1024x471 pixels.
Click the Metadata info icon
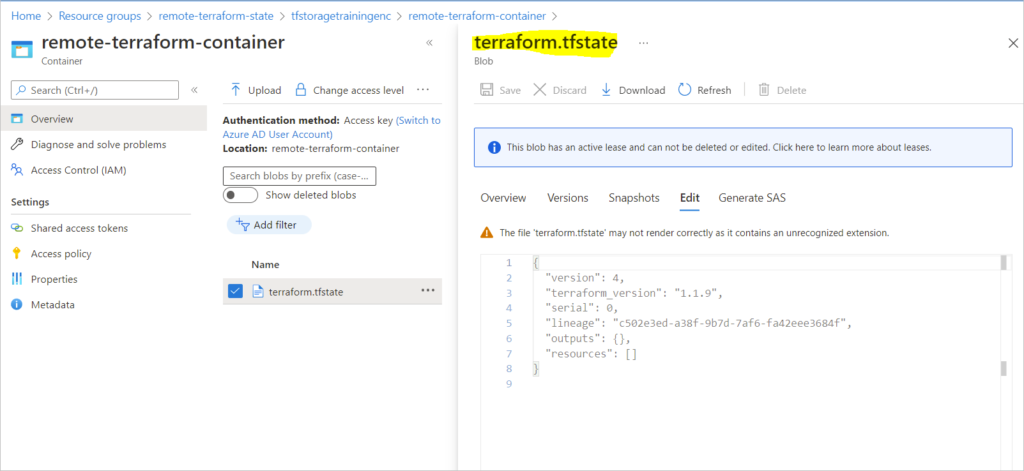(x=17, y=304)
